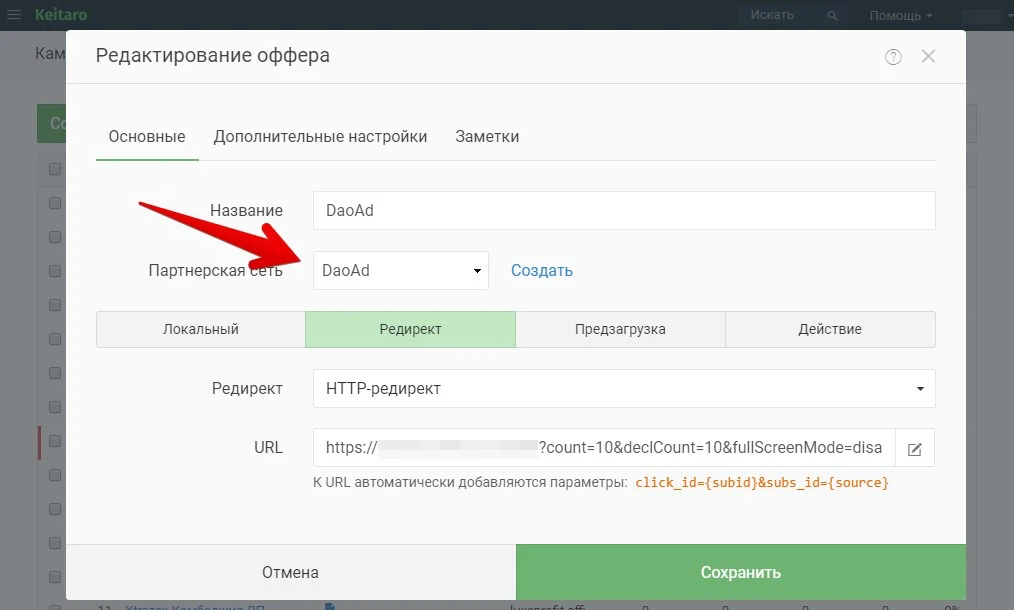Select the Редирект offer type
Viewport: 1014px width, 610px height.
(x=410, y=329)
